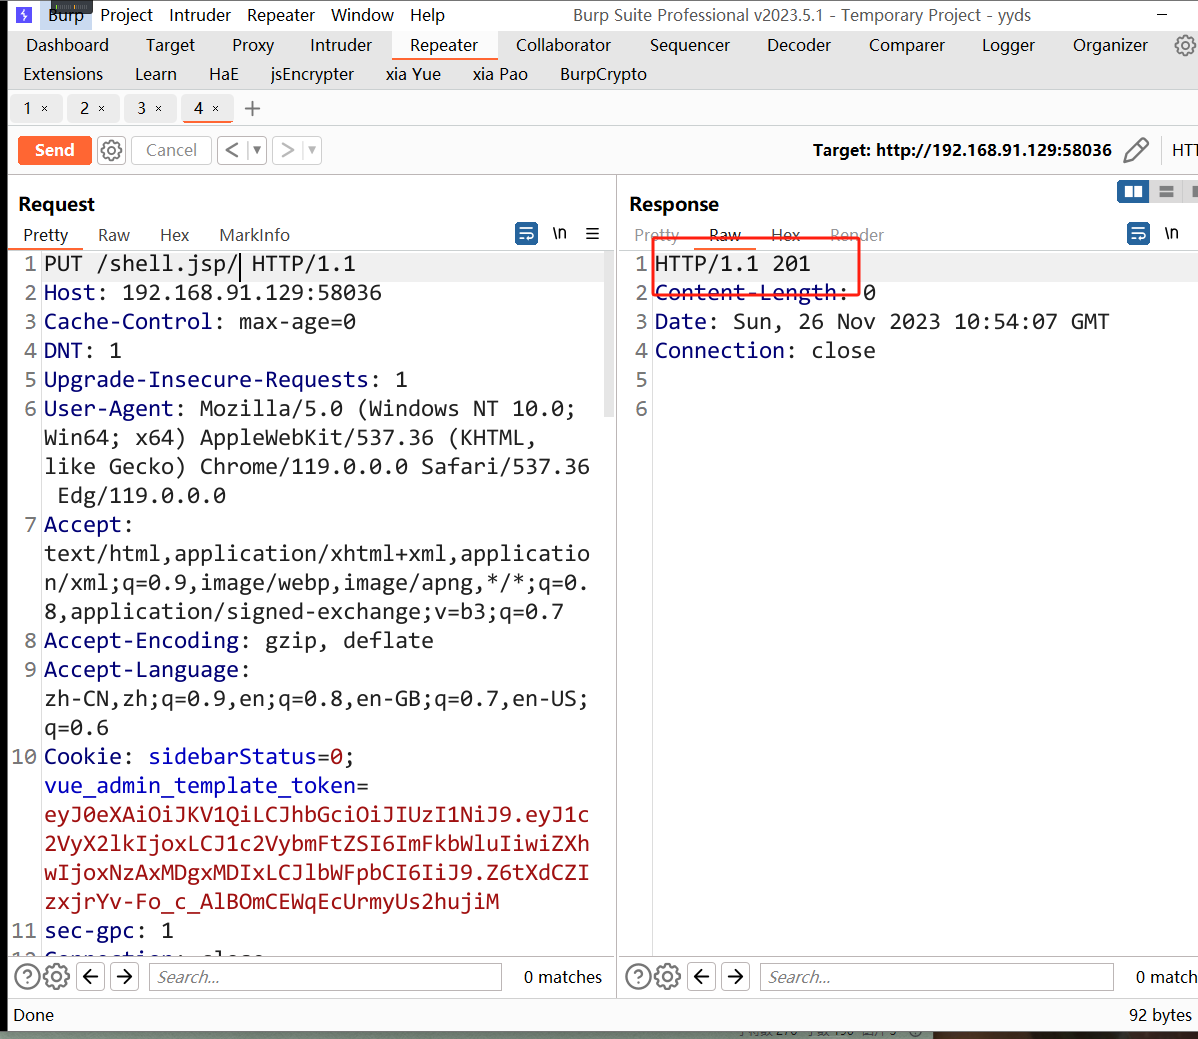Open request editor hamburger menu
The width and height of the screenshot is (1198, 1039).
coord(592,234)
